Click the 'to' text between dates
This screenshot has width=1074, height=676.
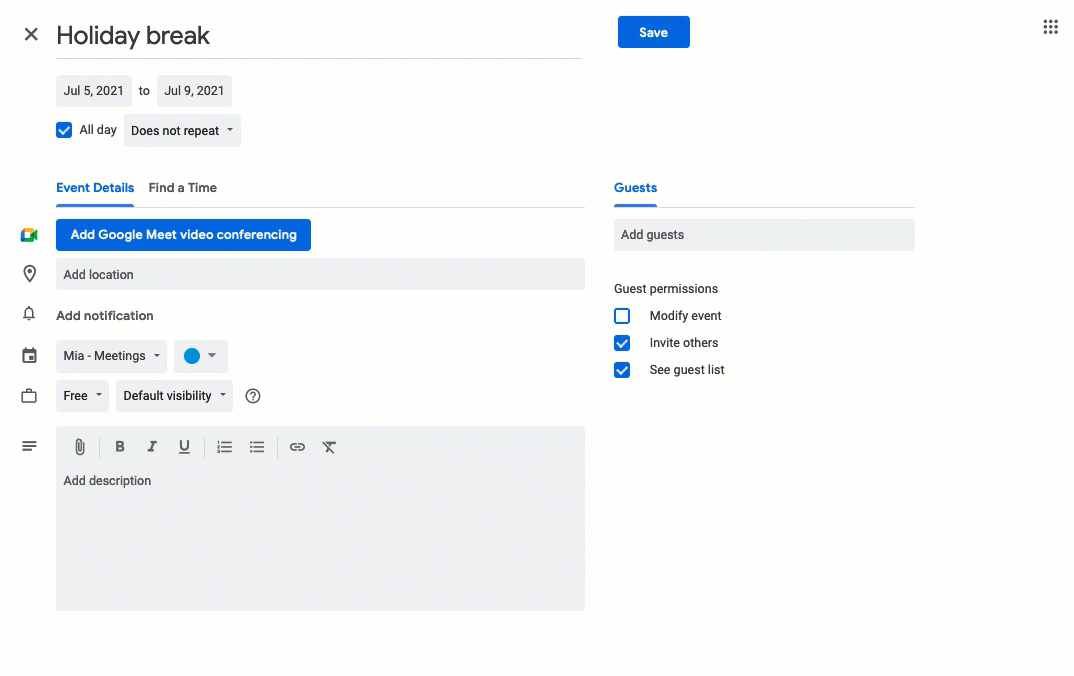point(144,91)
